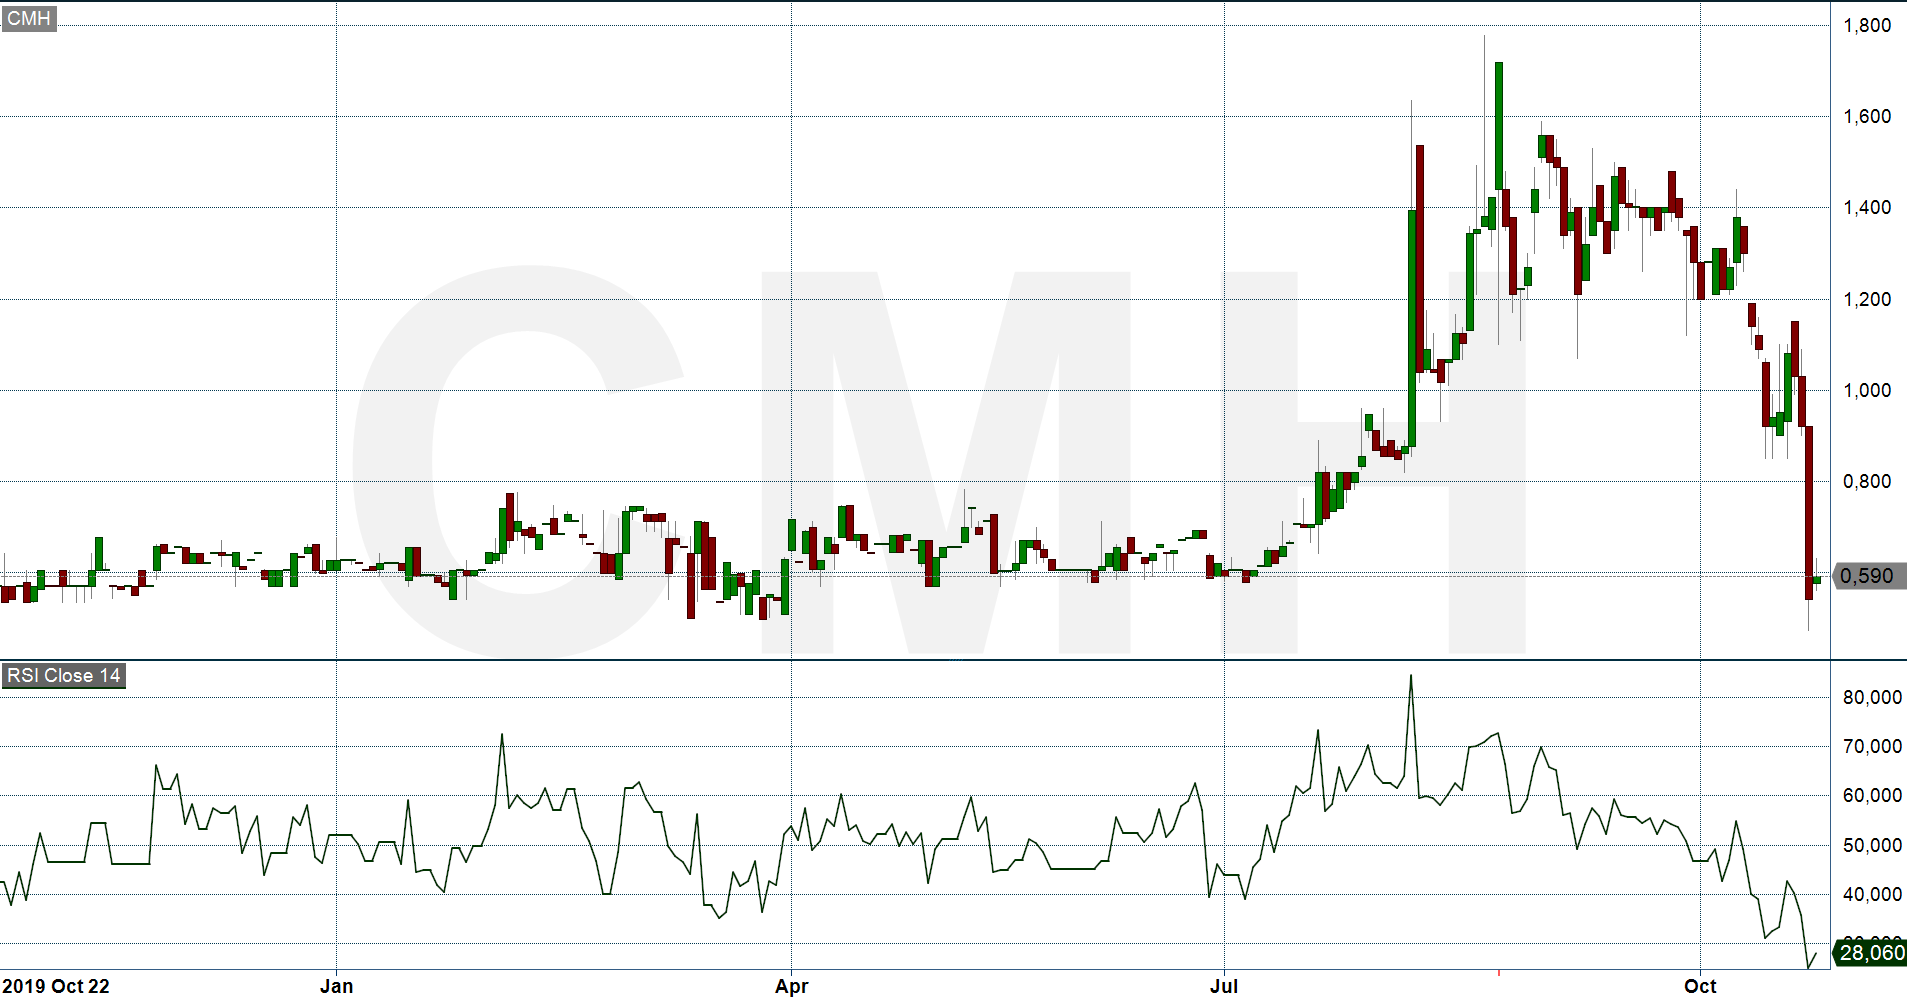Select the 1,600 price axis label
The height and width of the screenshot is (997, 1907).
1867,117
